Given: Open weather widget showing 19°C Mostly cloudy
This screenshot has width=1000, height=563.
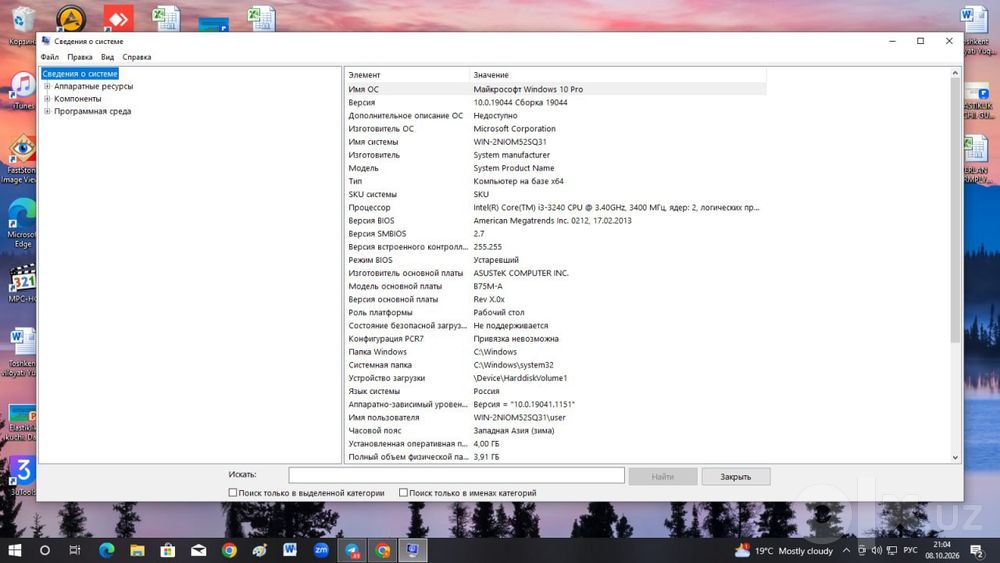Looking at the screenshot, I should coord(784,550).
